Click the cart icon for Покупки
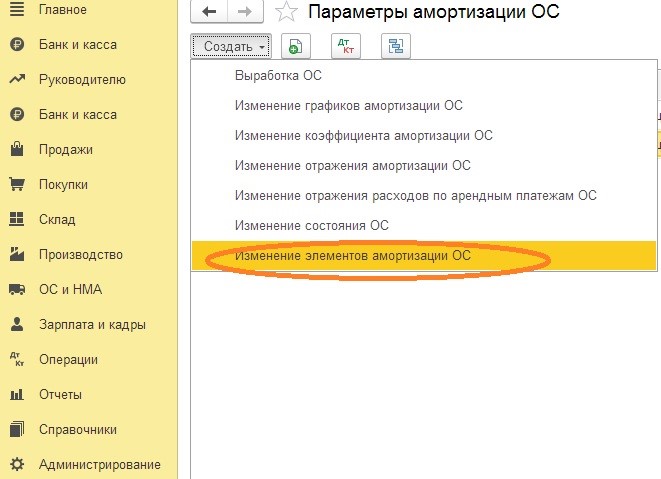 click(17, 184)
